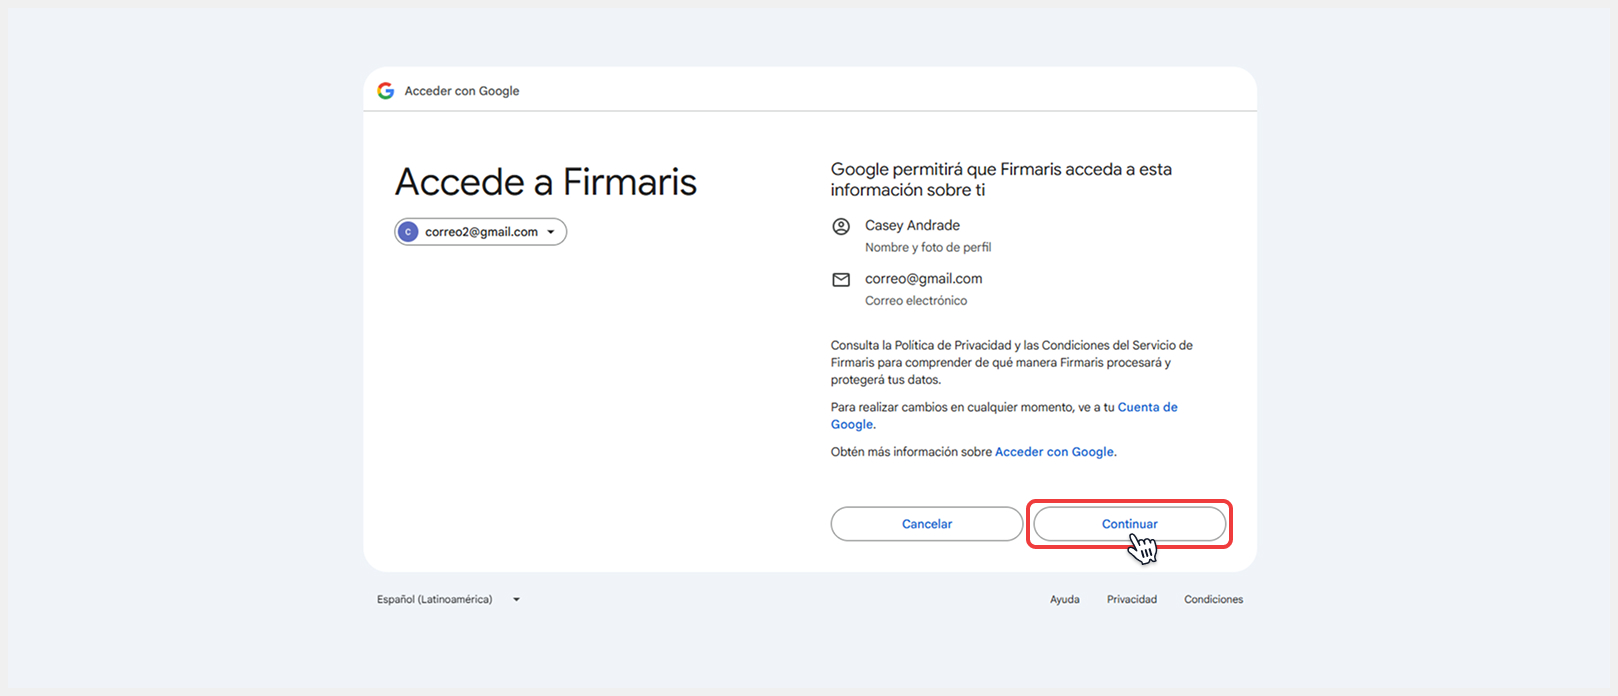This screenshot has width=1618, height=696.
Task: Click the 'Casey Andrade' name text
Action: [x=912, y=226]
